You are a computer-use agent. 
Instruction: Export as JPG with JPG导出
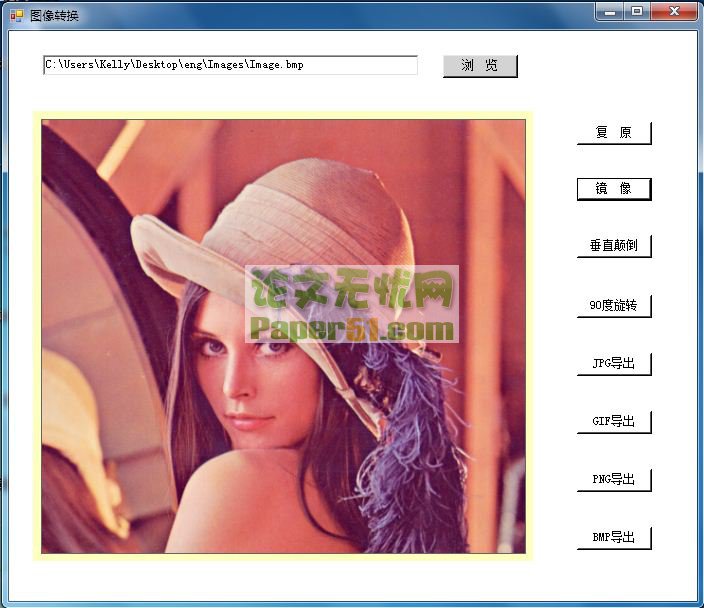(614, 364)
